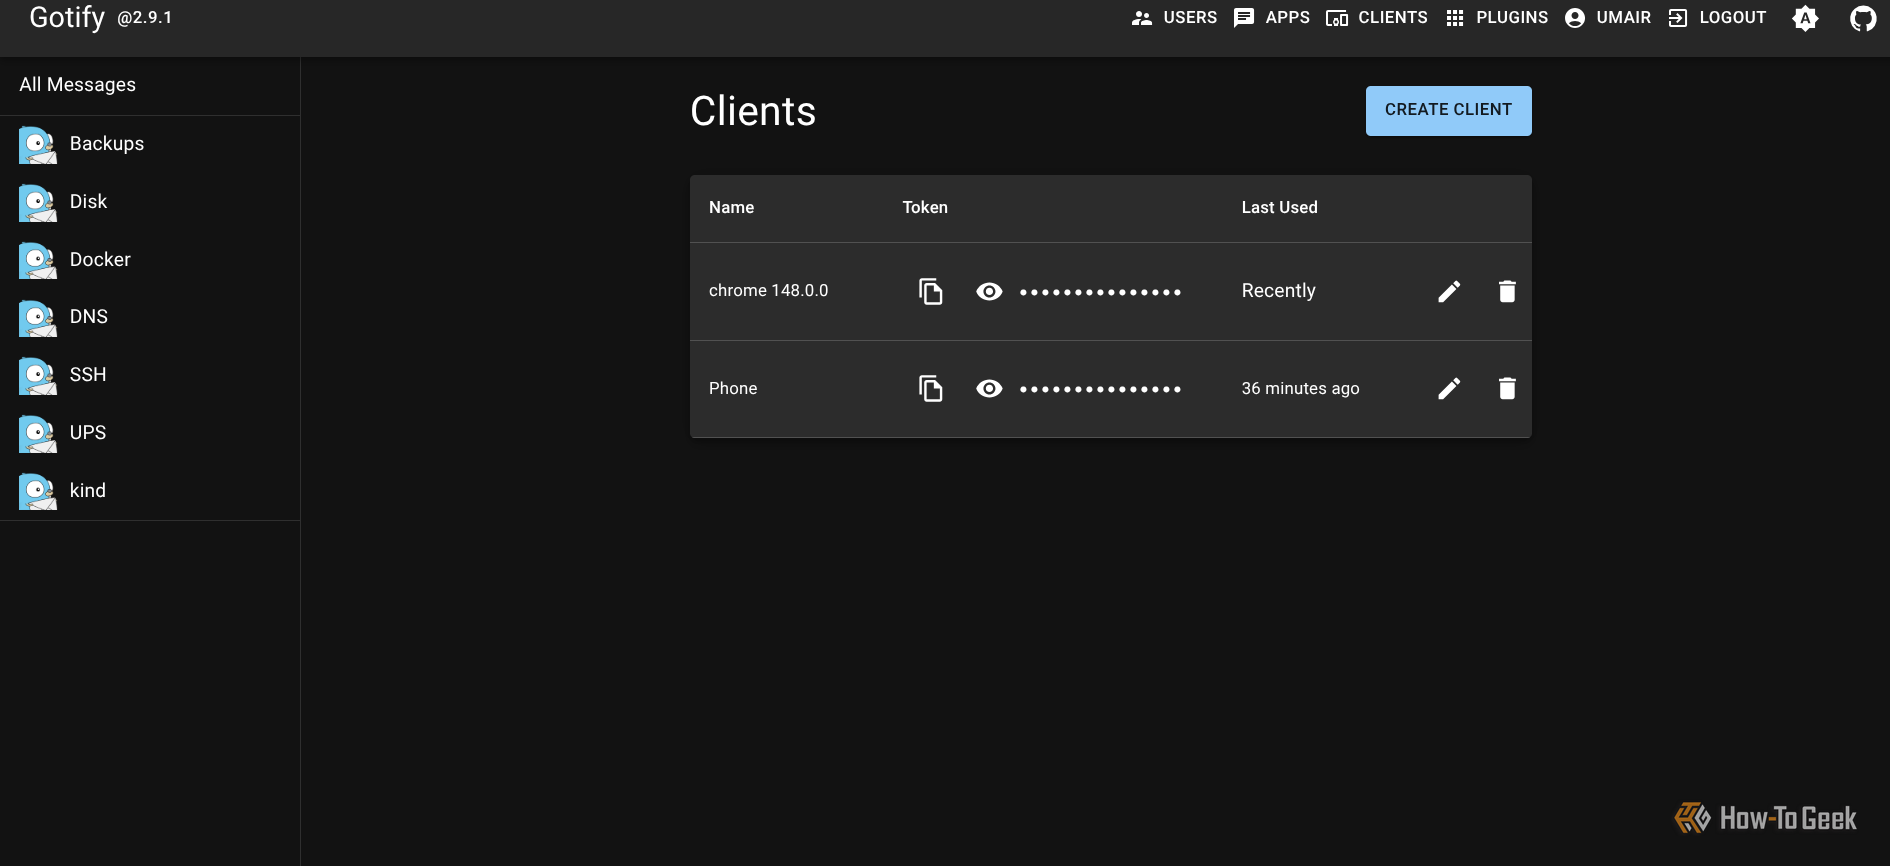1890x866 pixels.
Task: Reveal the Phone client token
Action: click(989, 388)
